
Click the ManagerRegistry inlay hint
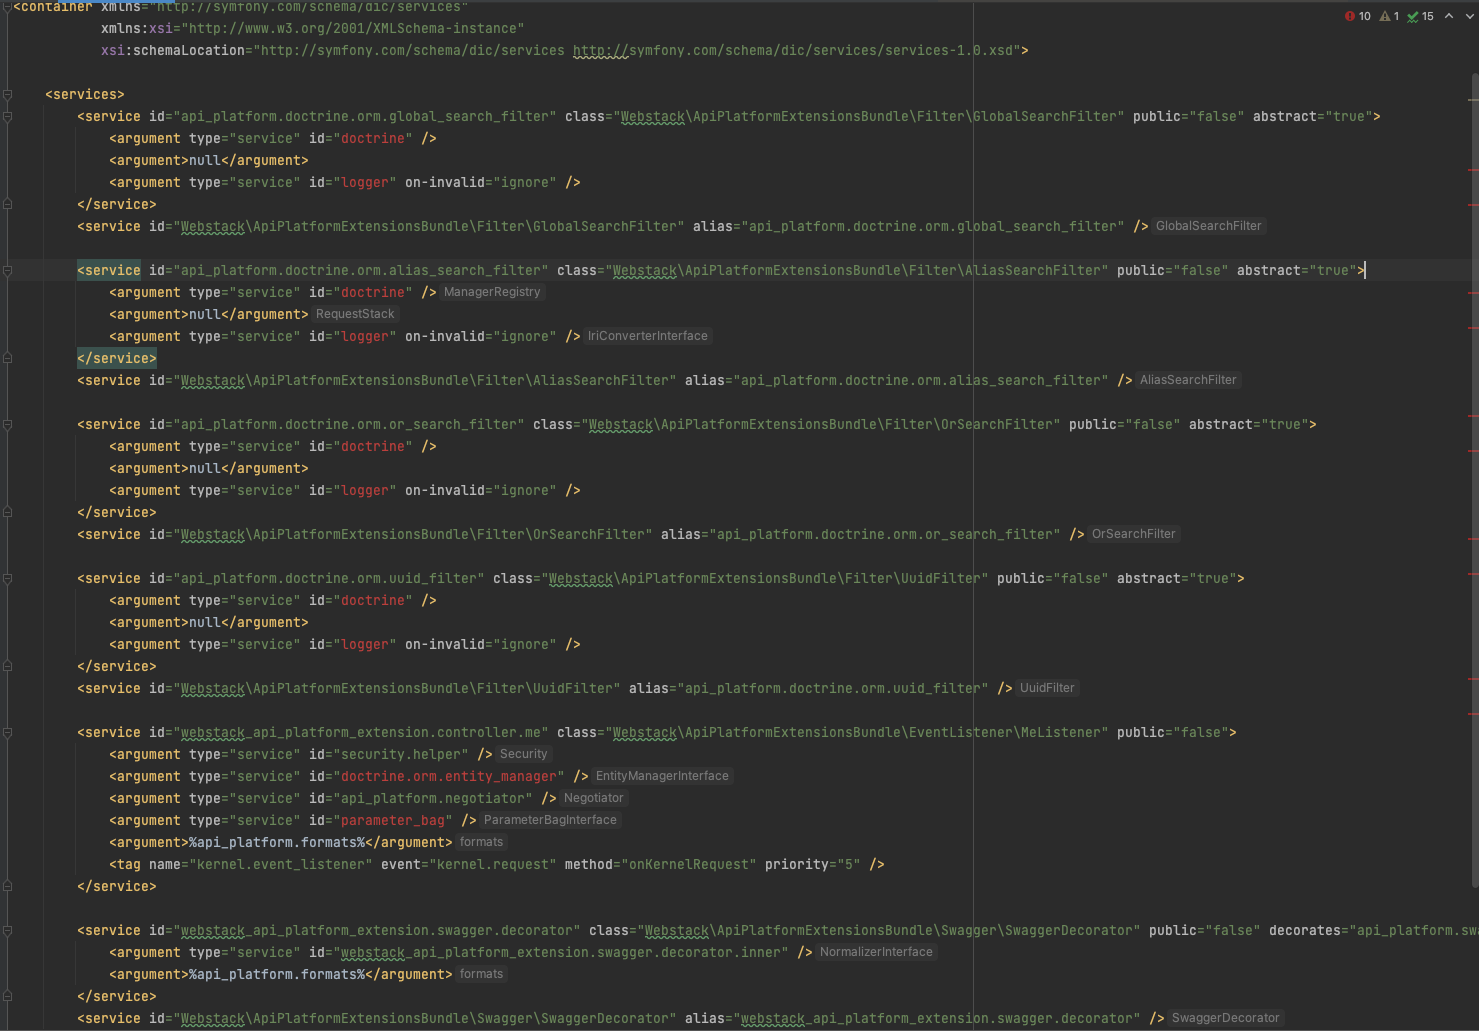[x=491, y=292]
